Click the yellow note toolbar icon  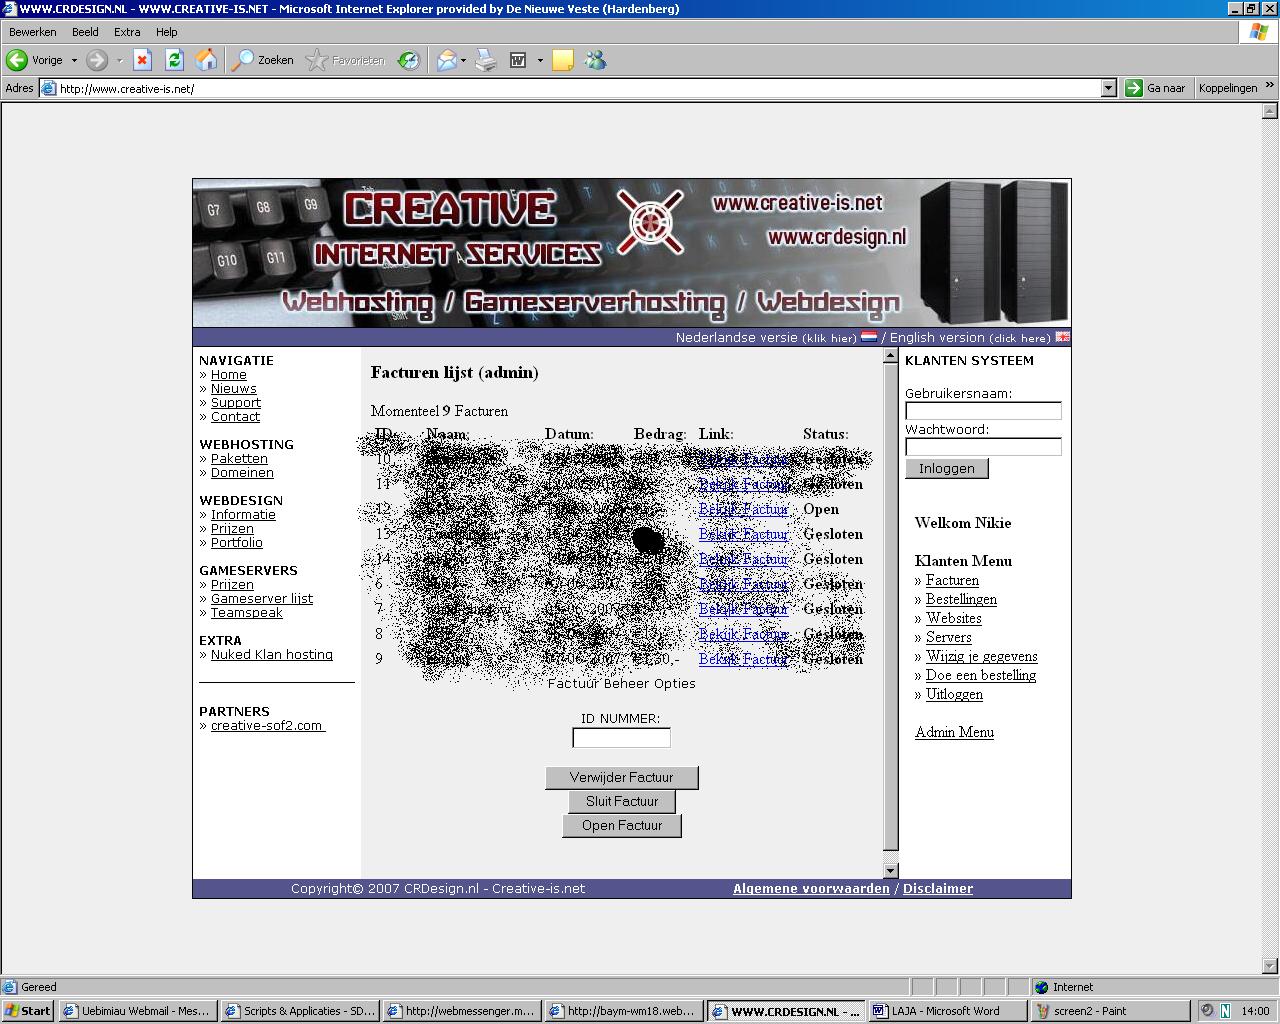point(563,60)
